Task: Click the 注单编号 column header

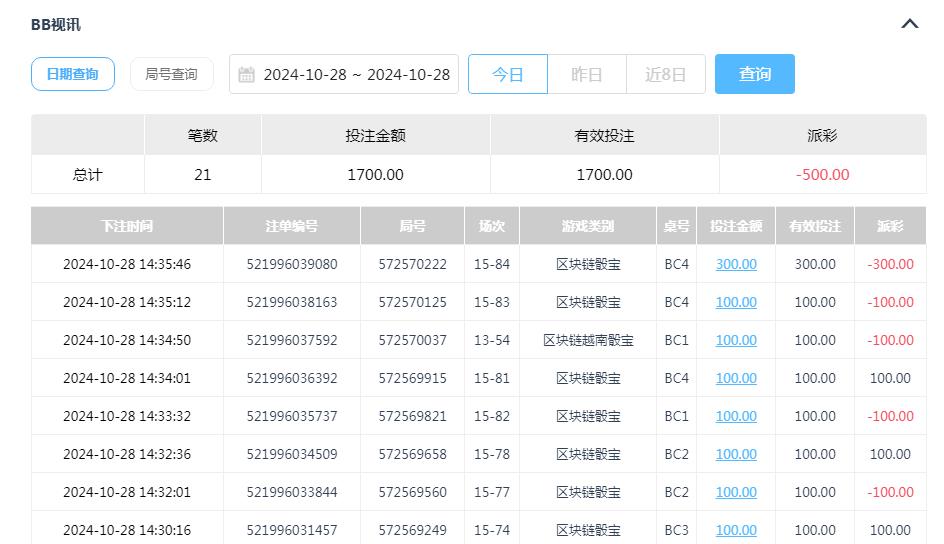Action: point(292,226)
